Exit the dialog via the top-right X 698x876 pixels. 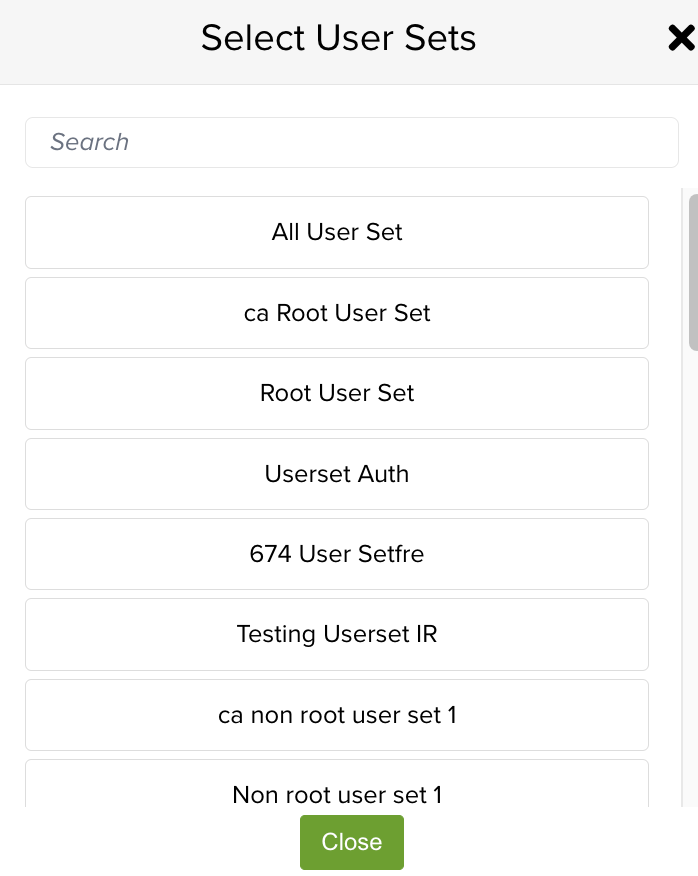point(681,38)
